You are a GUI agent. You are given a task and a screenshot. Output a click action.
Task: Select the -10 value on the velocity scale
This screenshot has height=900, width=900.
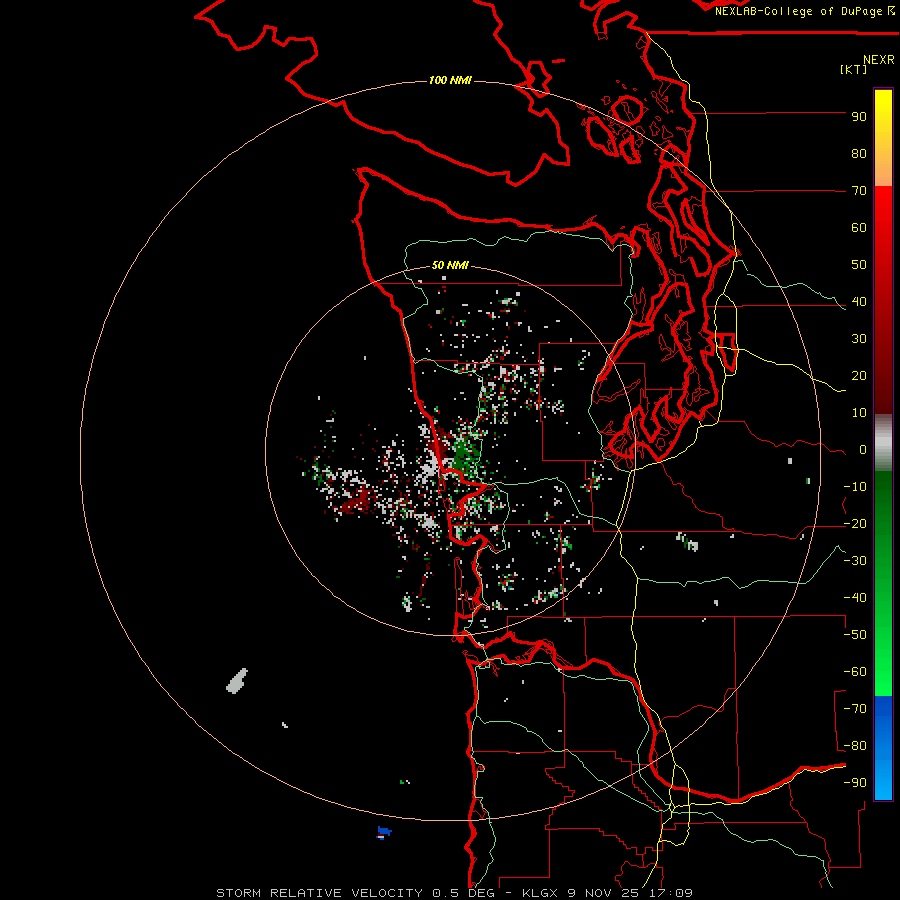click(855, 487)
